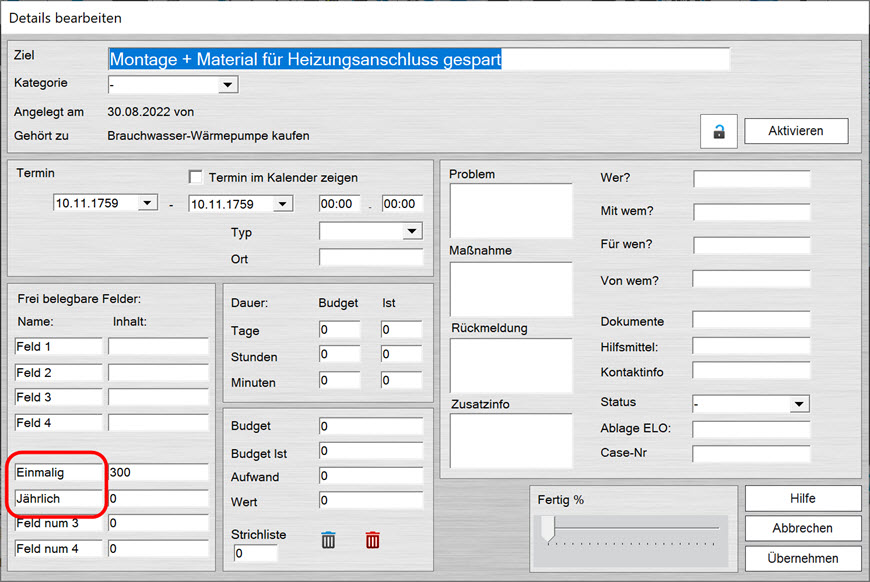Apply changes with Übernehmen button
The height and width of the screenshot is (582, 870).
[x=802, y=558]
